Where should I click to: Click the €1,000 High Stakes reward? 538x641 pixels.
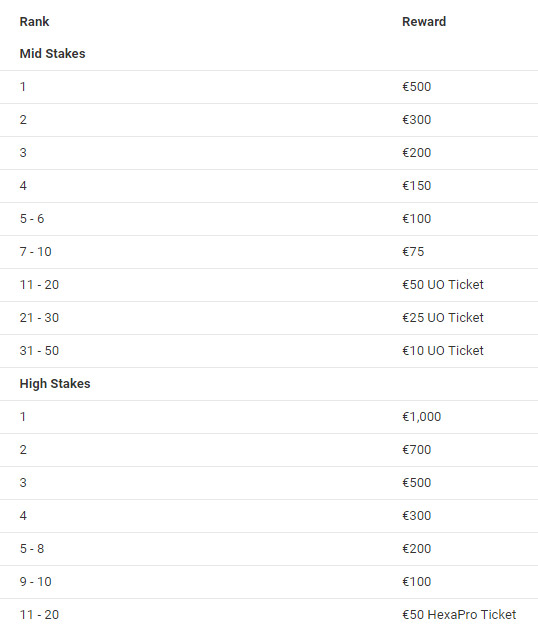pyautogui.click(x=421, y=417)
